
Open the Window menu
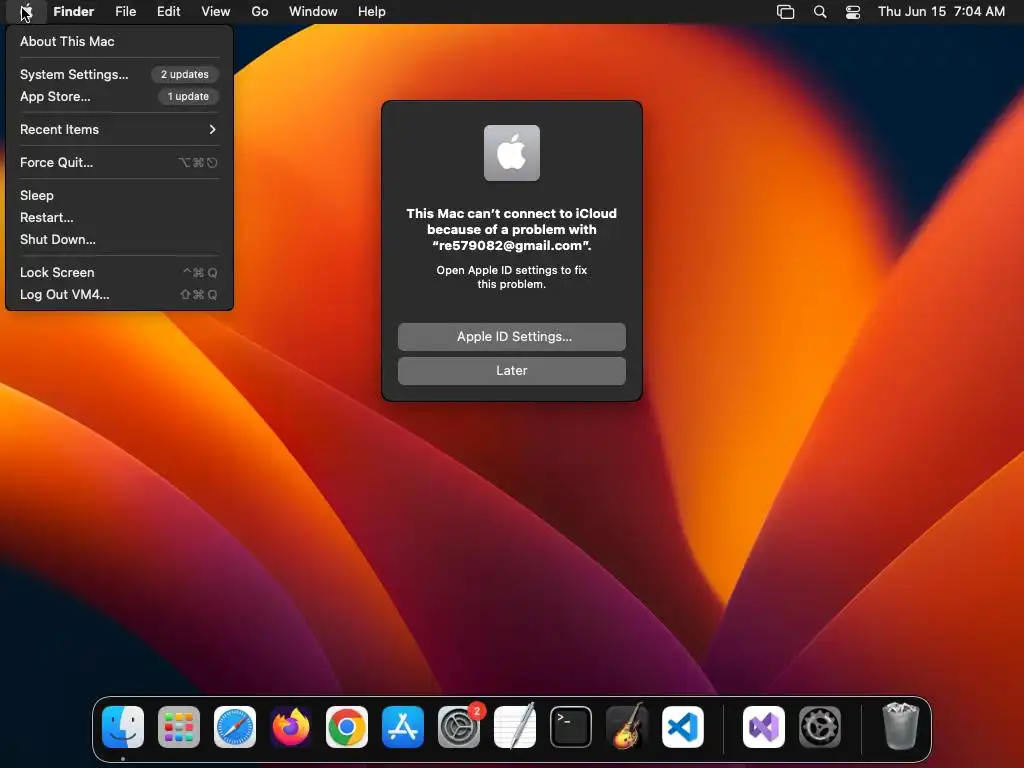(x=313, y=12)
